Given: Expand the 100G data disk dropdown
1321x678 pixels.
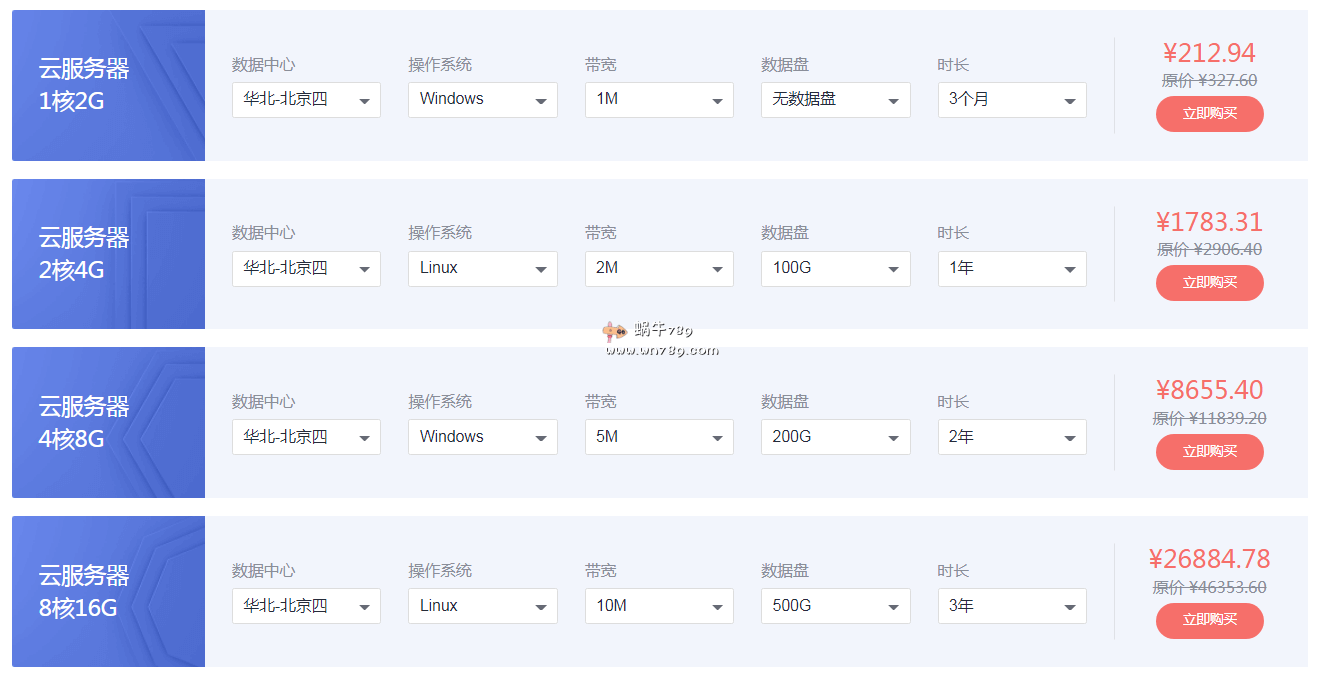Looking at the screenshot, I should click(x=835, y=269).
